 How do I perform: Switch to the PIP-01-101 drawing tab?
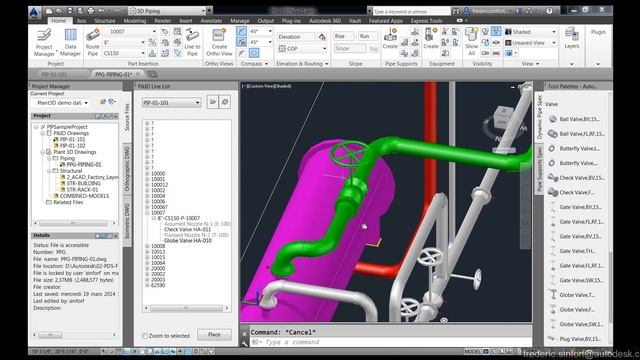[x=54, y=74]
